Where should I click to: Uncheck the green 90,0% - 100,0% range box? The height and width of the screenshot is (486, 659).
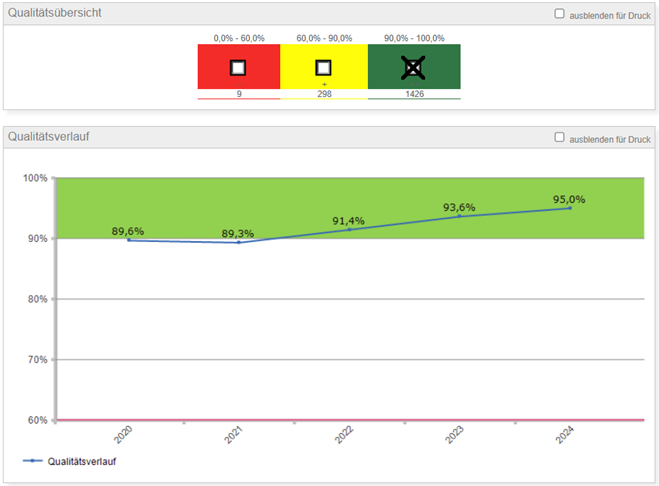[x=413, y=68]
